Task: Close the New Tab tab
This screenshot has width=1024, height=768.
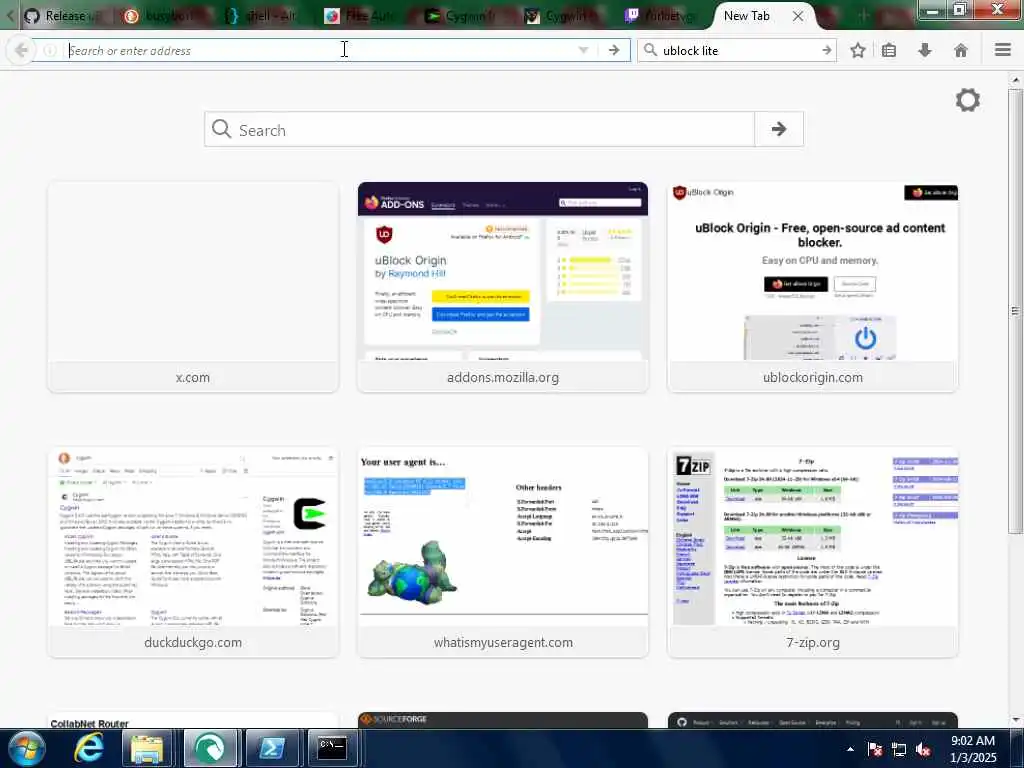Action: (x=797, y=16)
